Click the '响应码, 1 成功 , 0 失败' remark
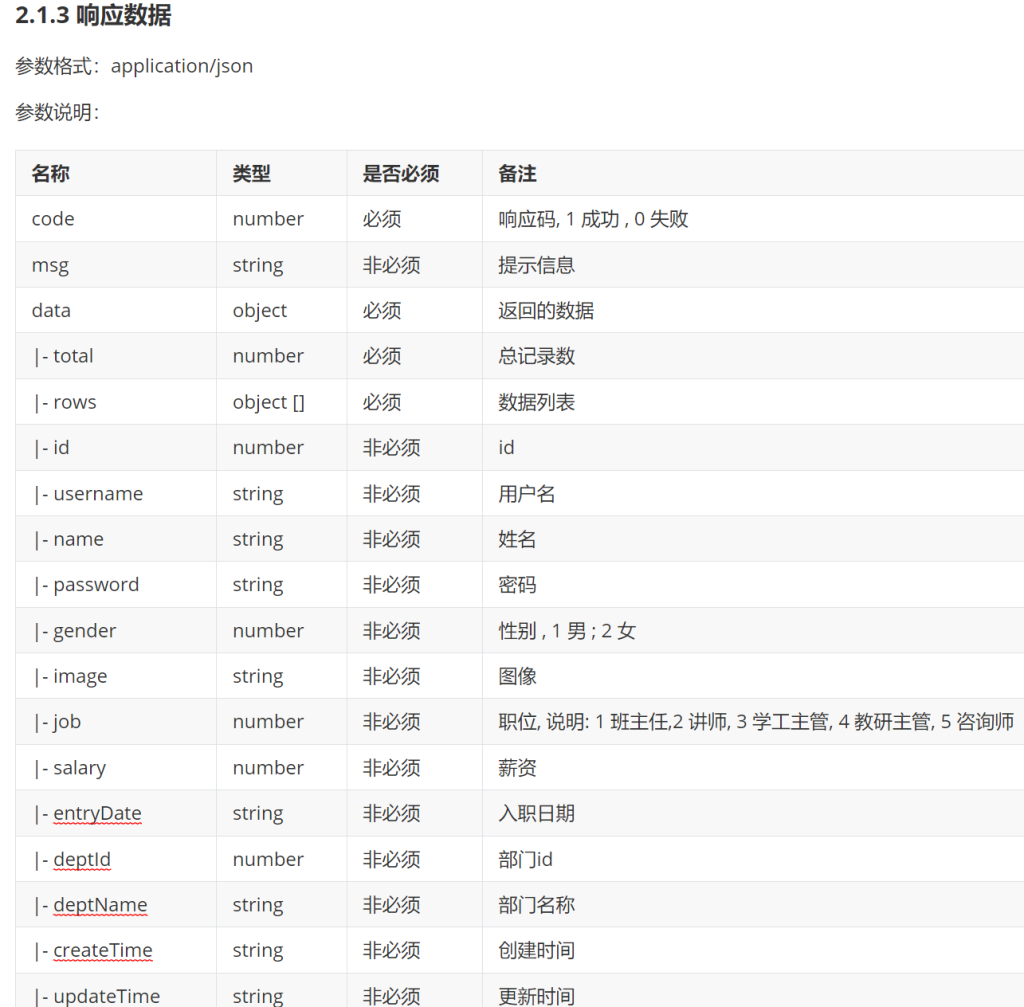Screen dimensions: 1024x1007 (x=593, y=219)
